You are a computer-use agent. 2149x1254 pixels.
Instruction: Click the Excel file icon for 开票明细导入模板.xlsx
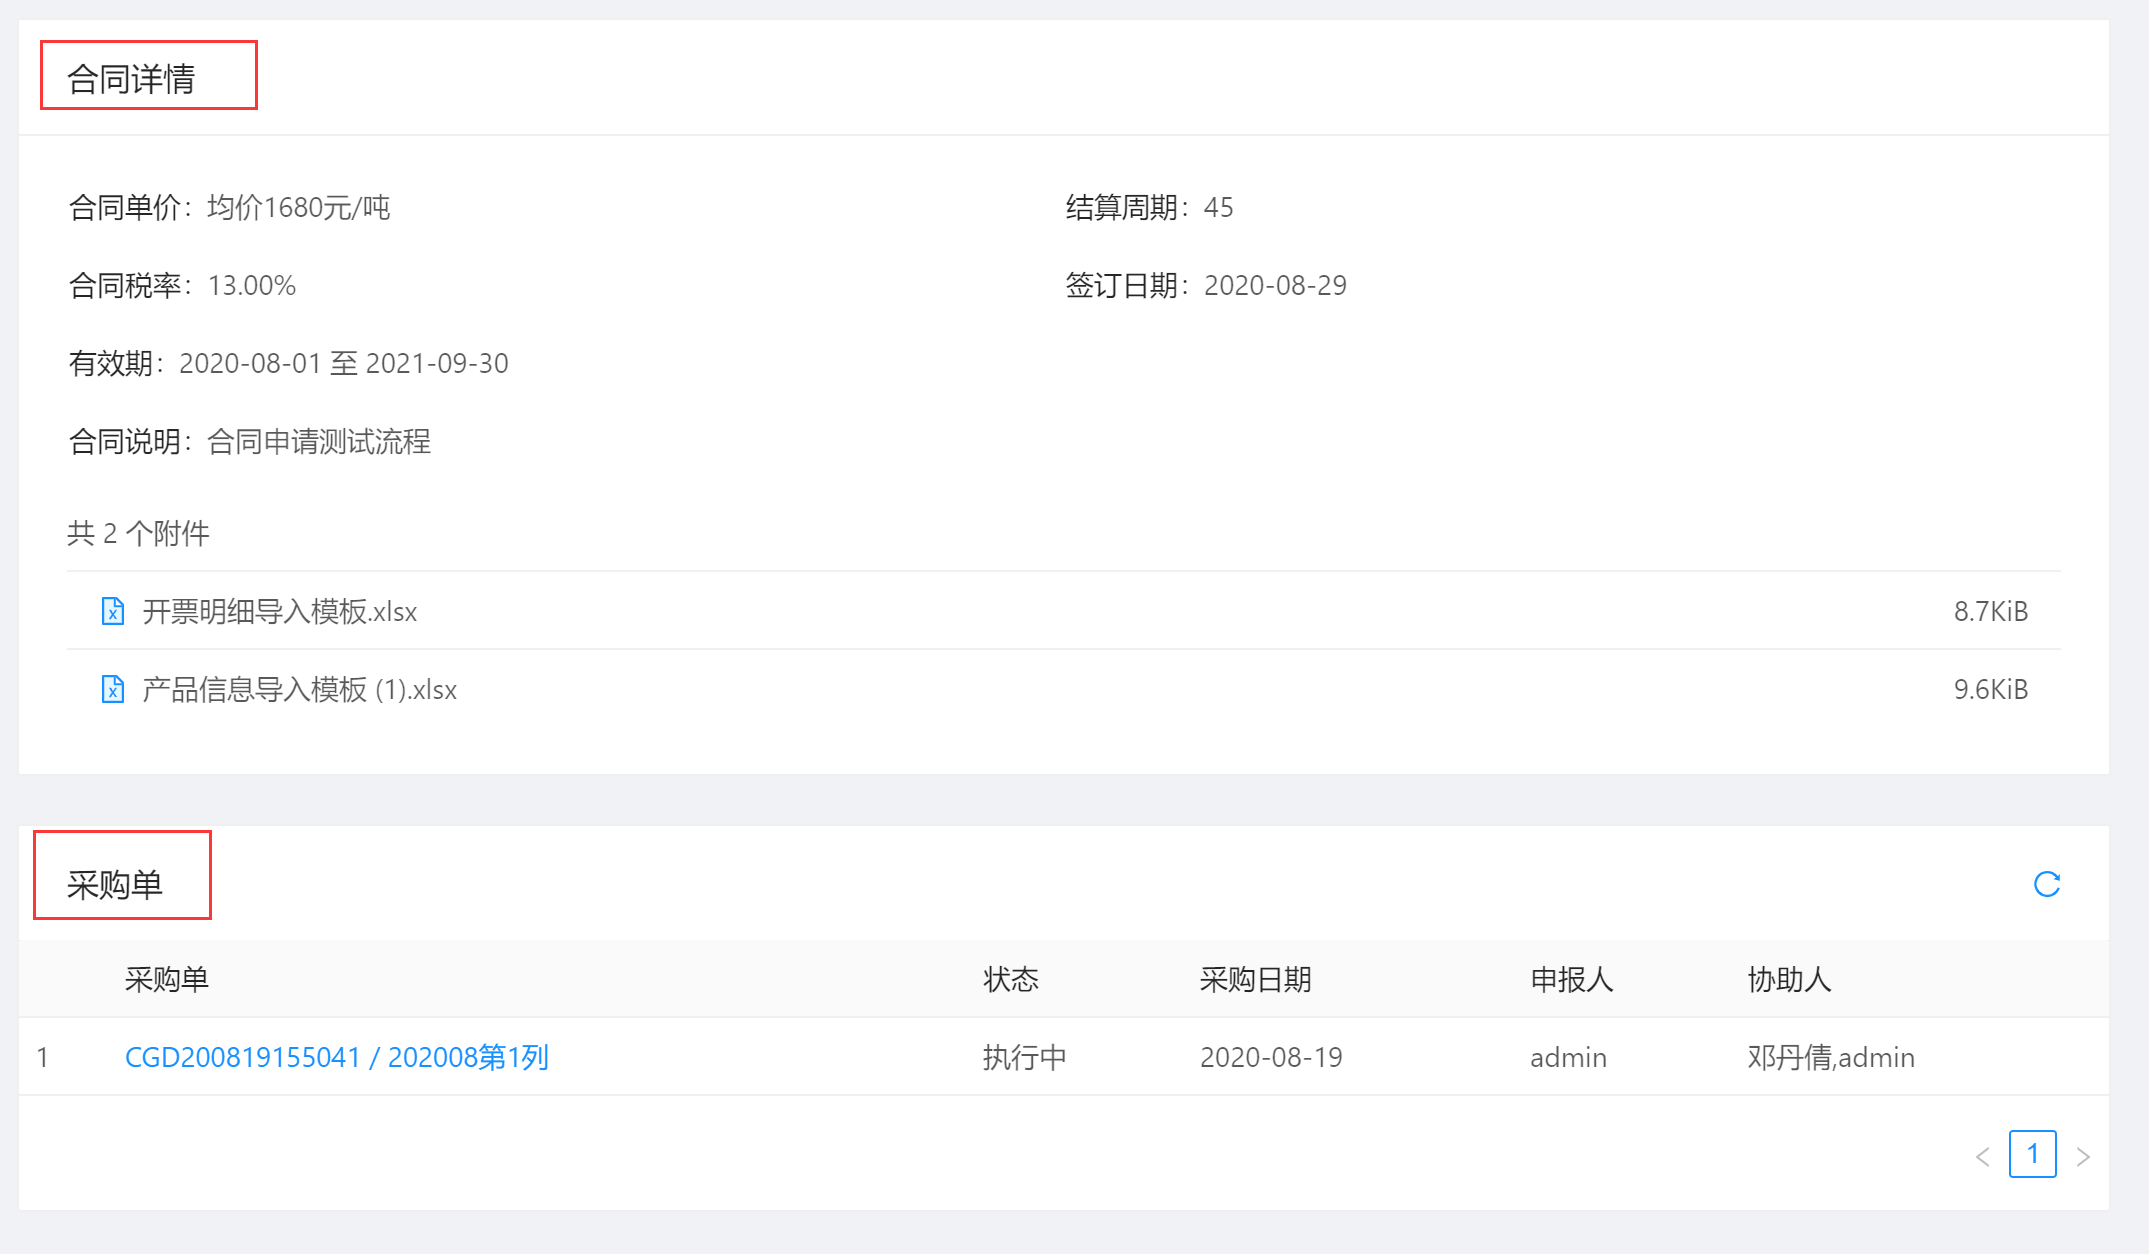113,611
